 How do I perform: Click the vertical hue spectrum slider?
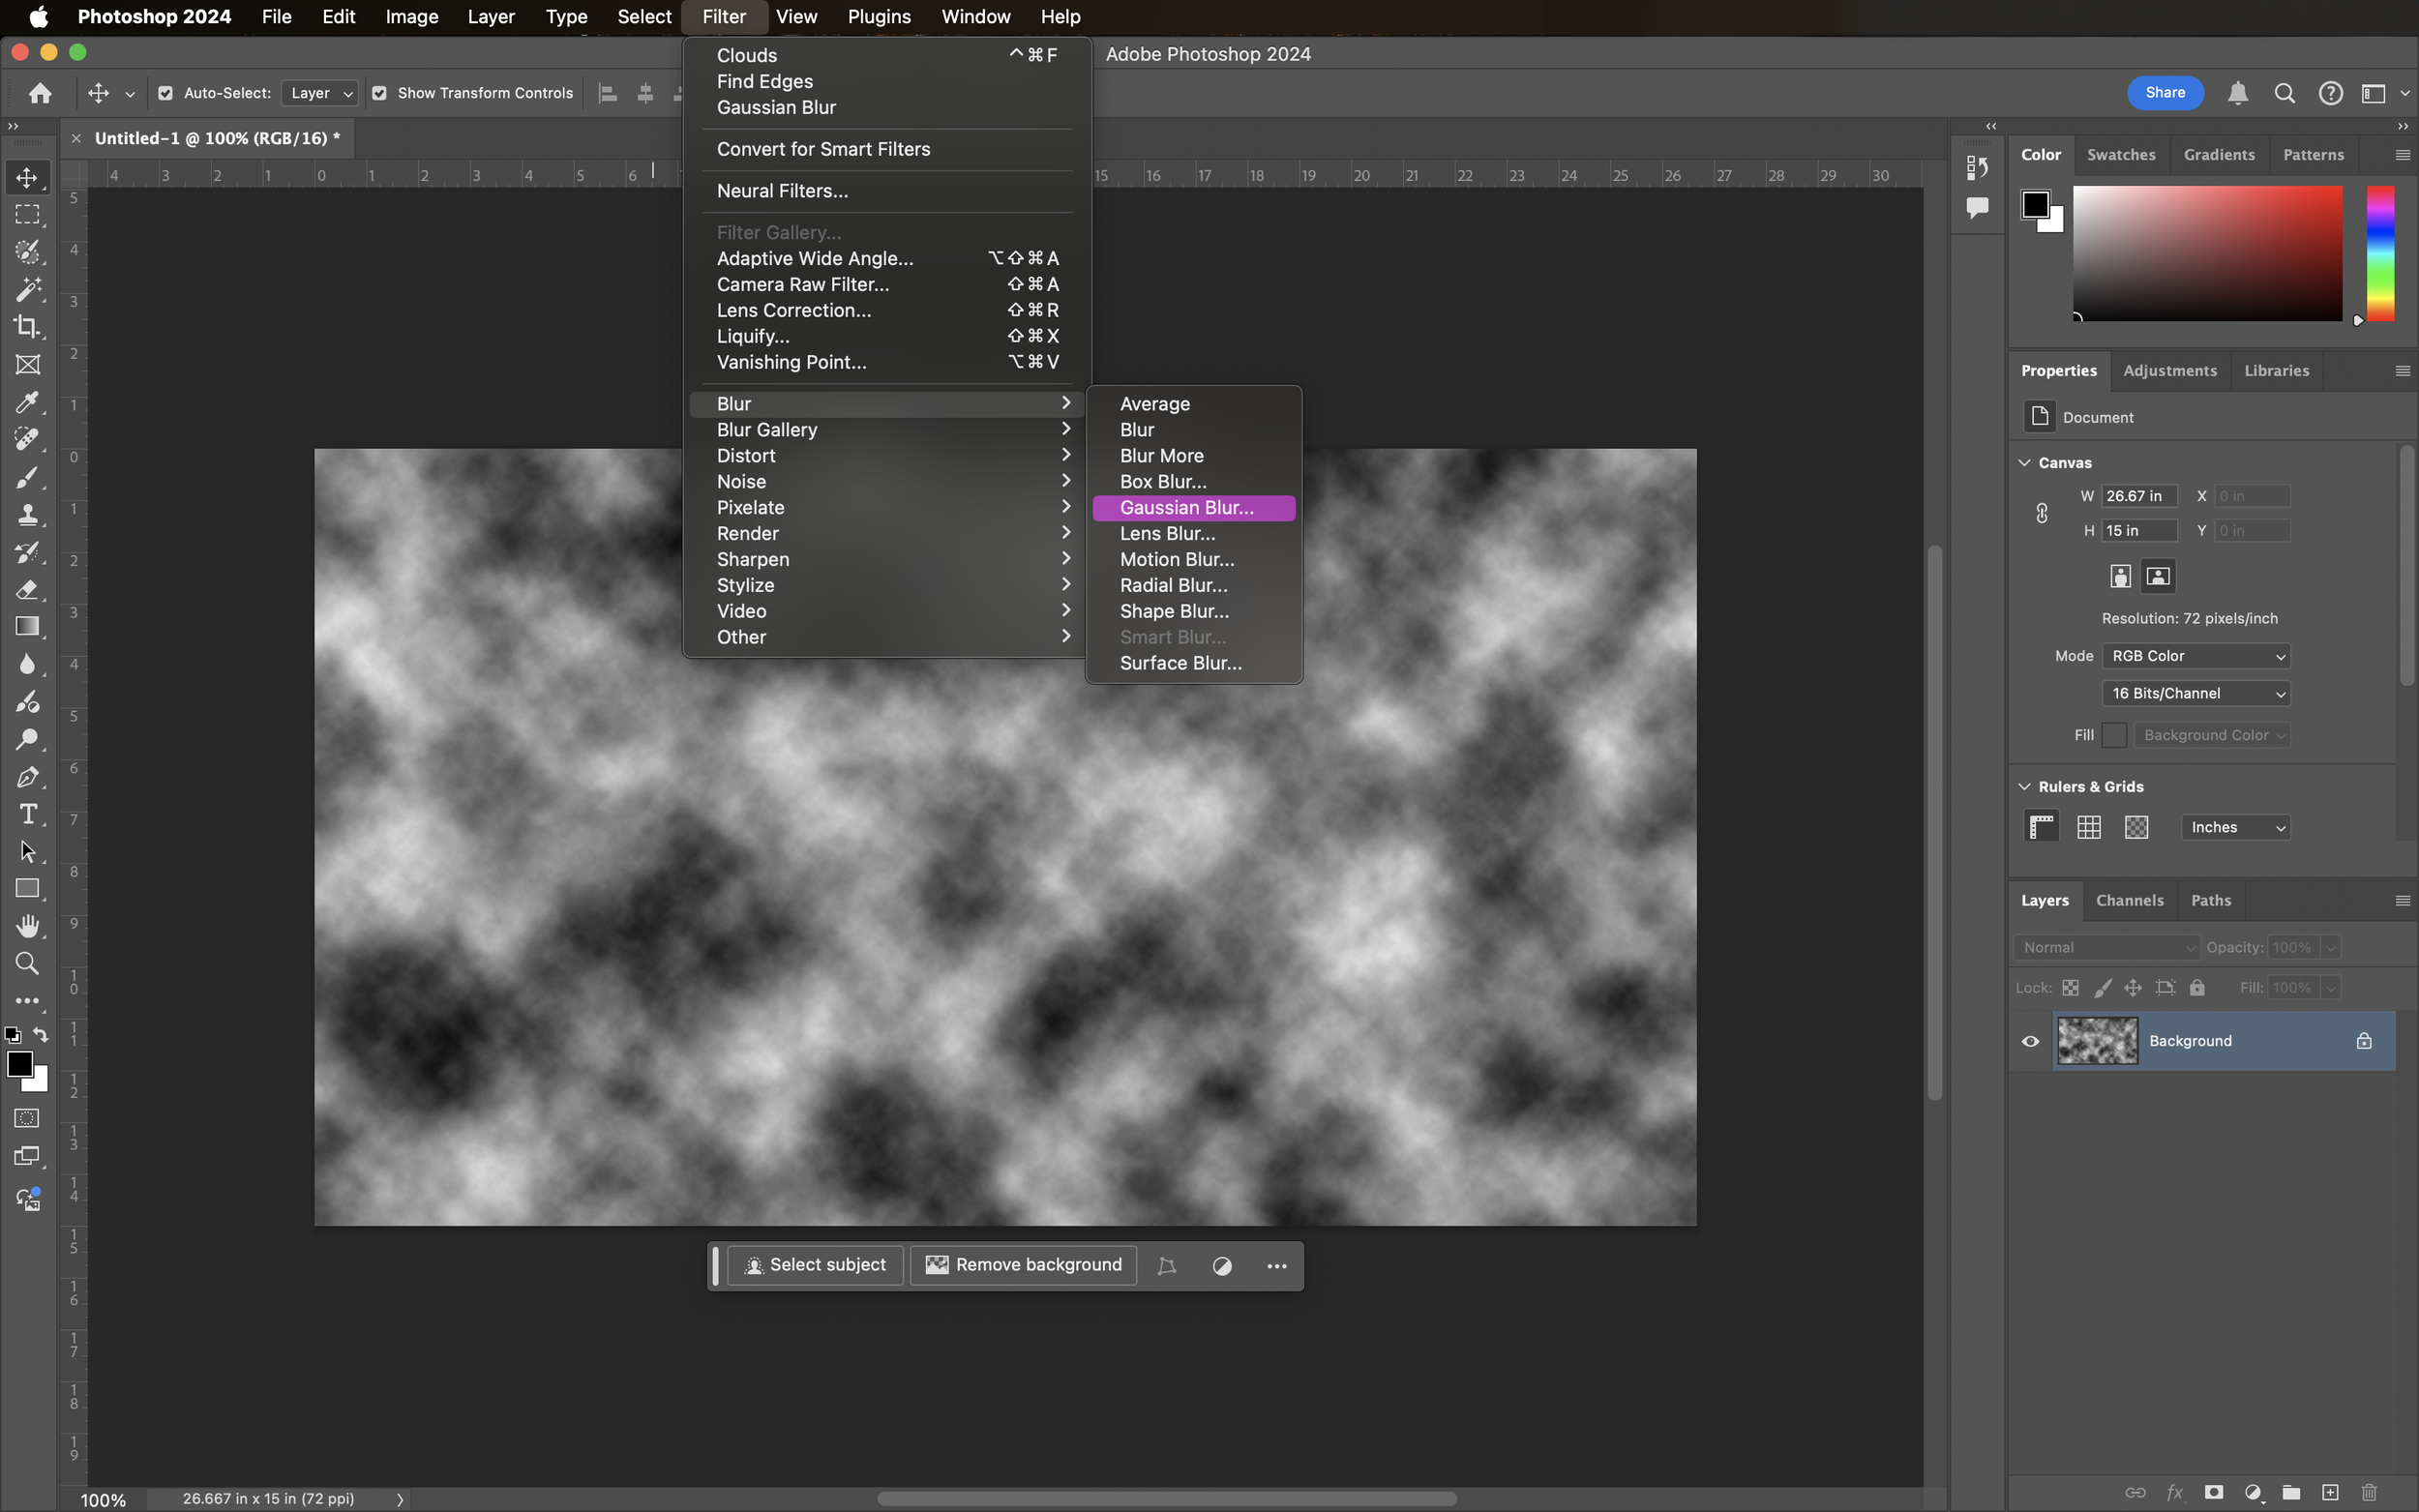tap(2380, 254)
